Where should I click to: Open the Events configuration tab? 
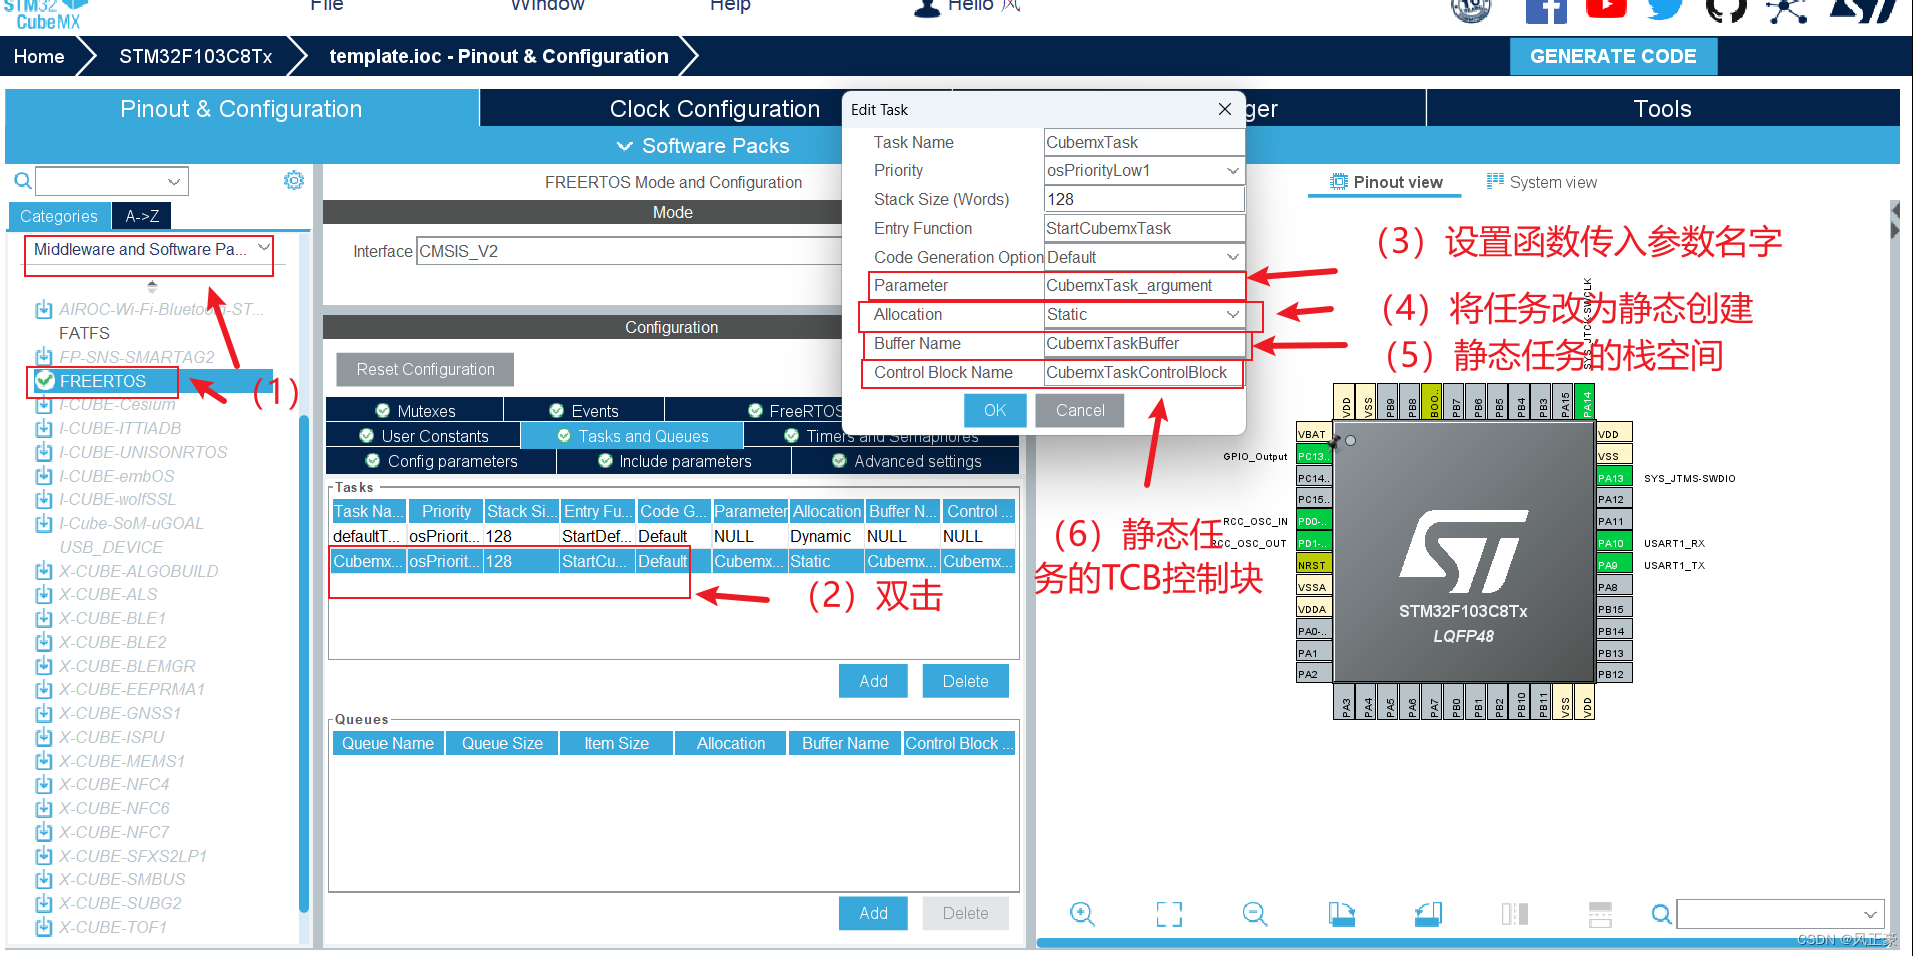[x=584, y=411]
